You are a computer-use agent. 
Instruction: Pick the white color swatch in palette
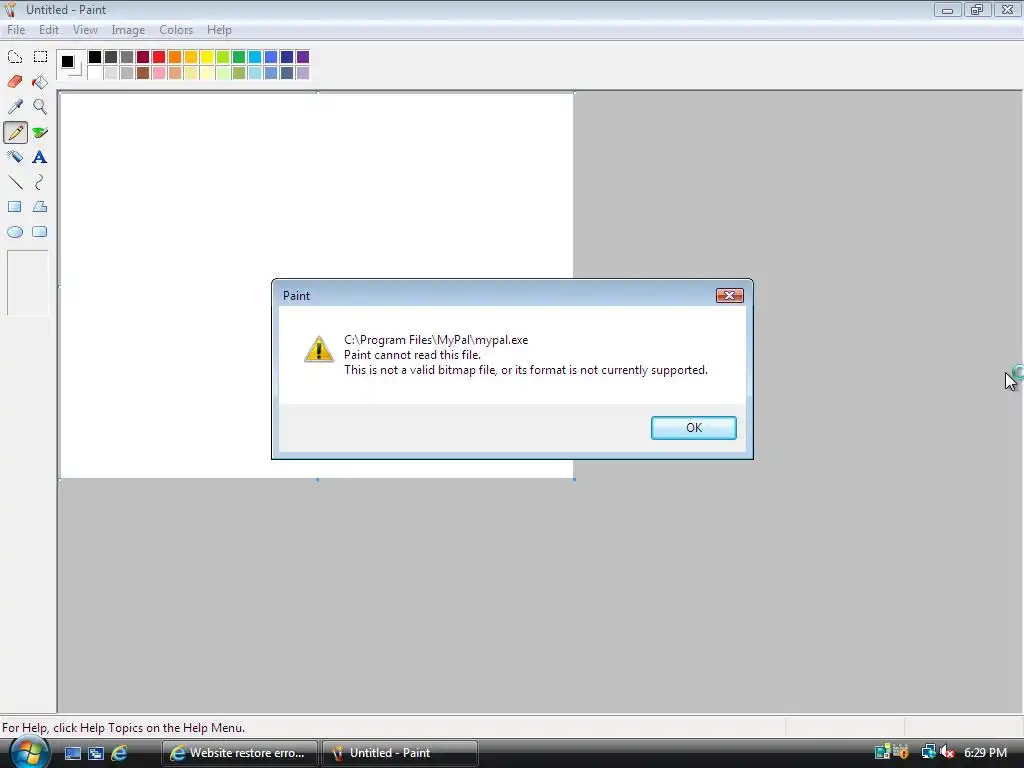95,73
